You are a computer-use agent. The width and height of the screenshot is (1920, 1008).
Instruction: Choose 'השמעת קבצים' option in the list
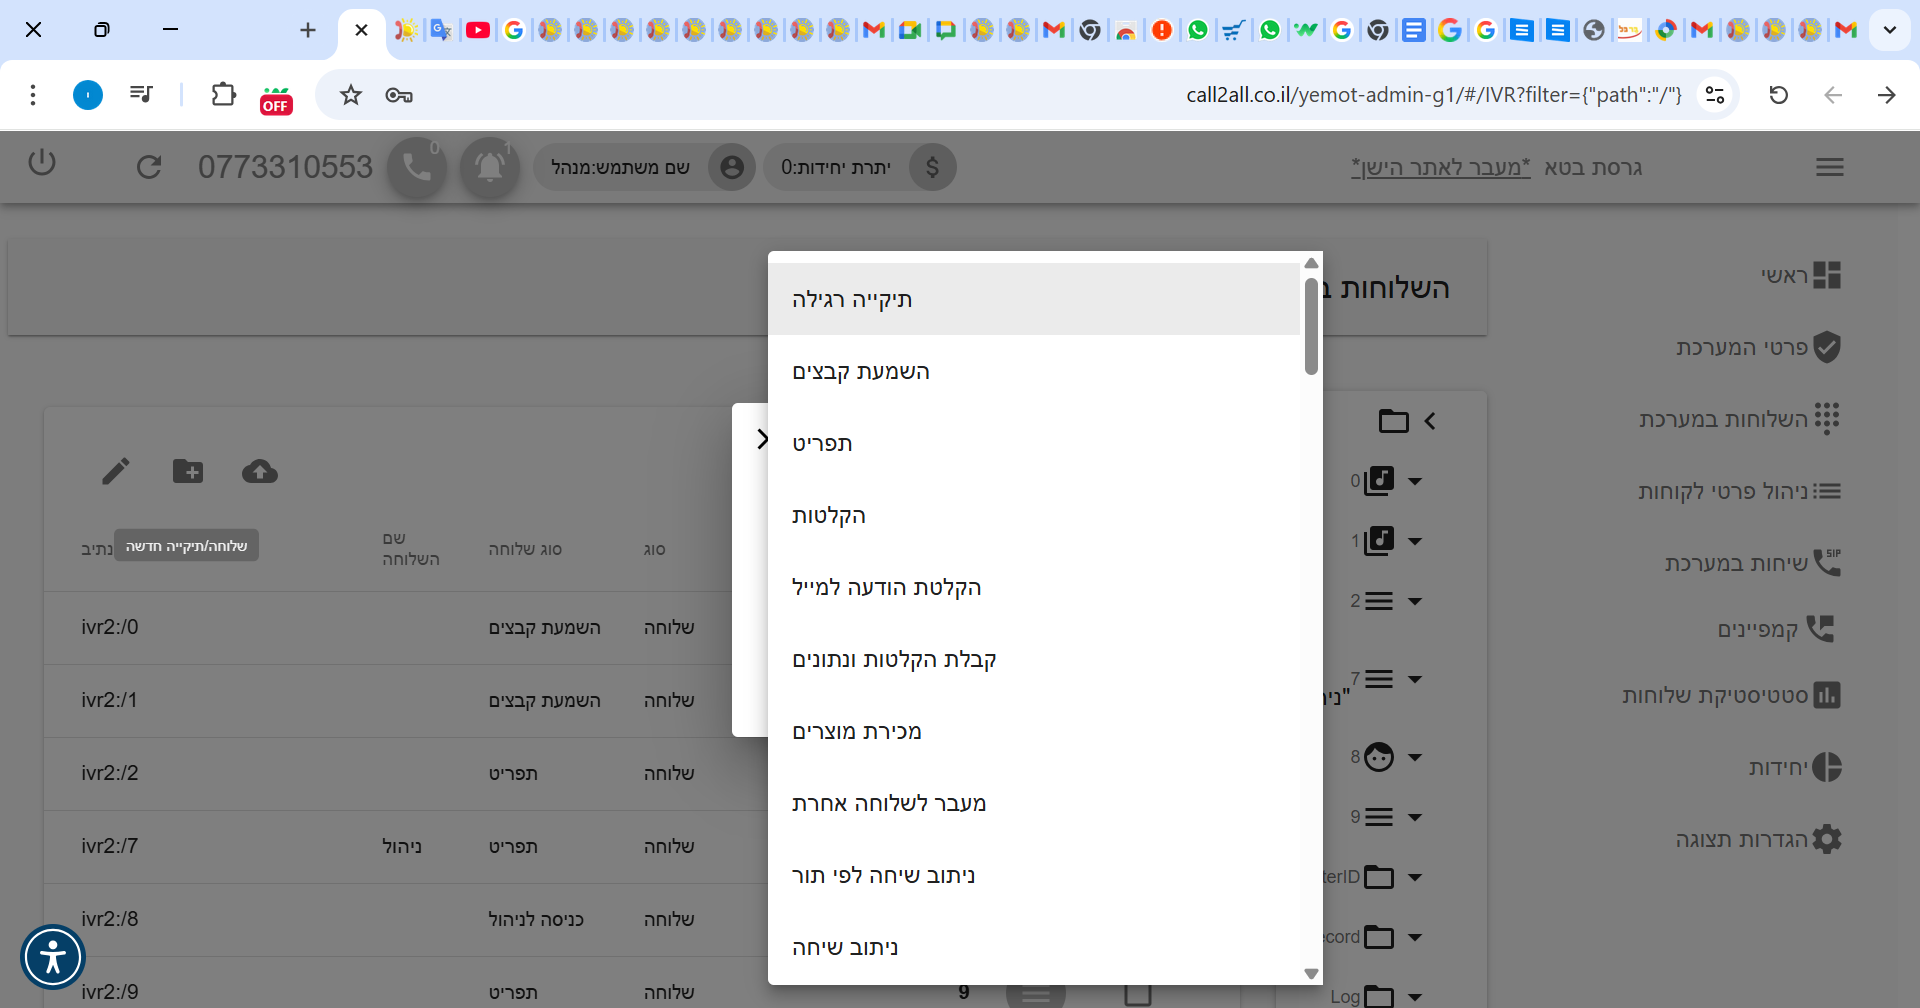(x=860, y=371)
